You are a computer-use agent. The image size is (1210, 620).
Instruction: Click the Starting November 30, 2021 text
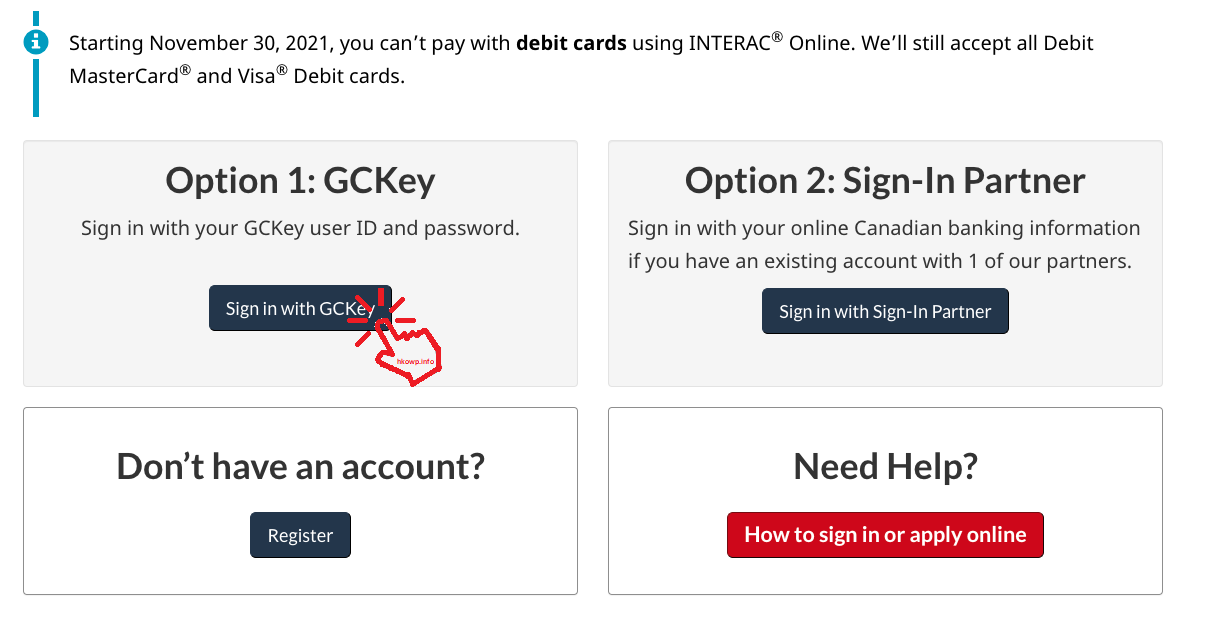(x=201, y=44)
